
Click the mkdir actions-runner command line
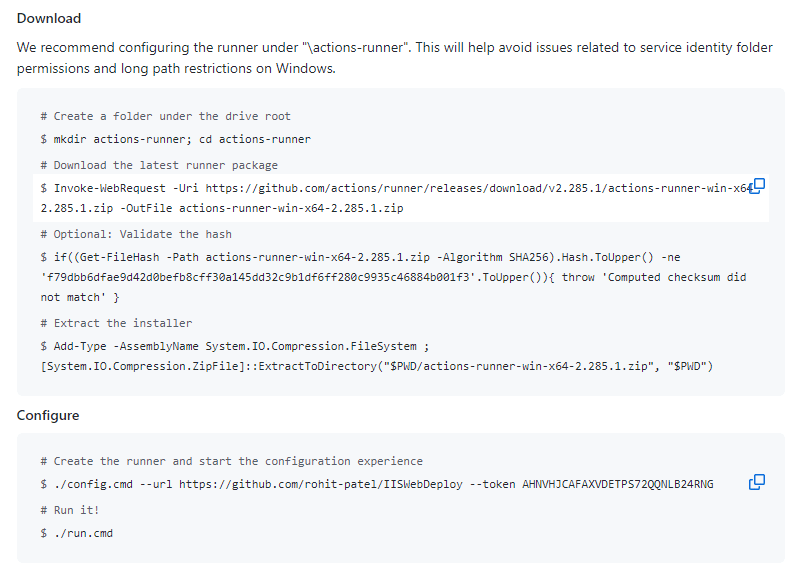tap(176, 139)
